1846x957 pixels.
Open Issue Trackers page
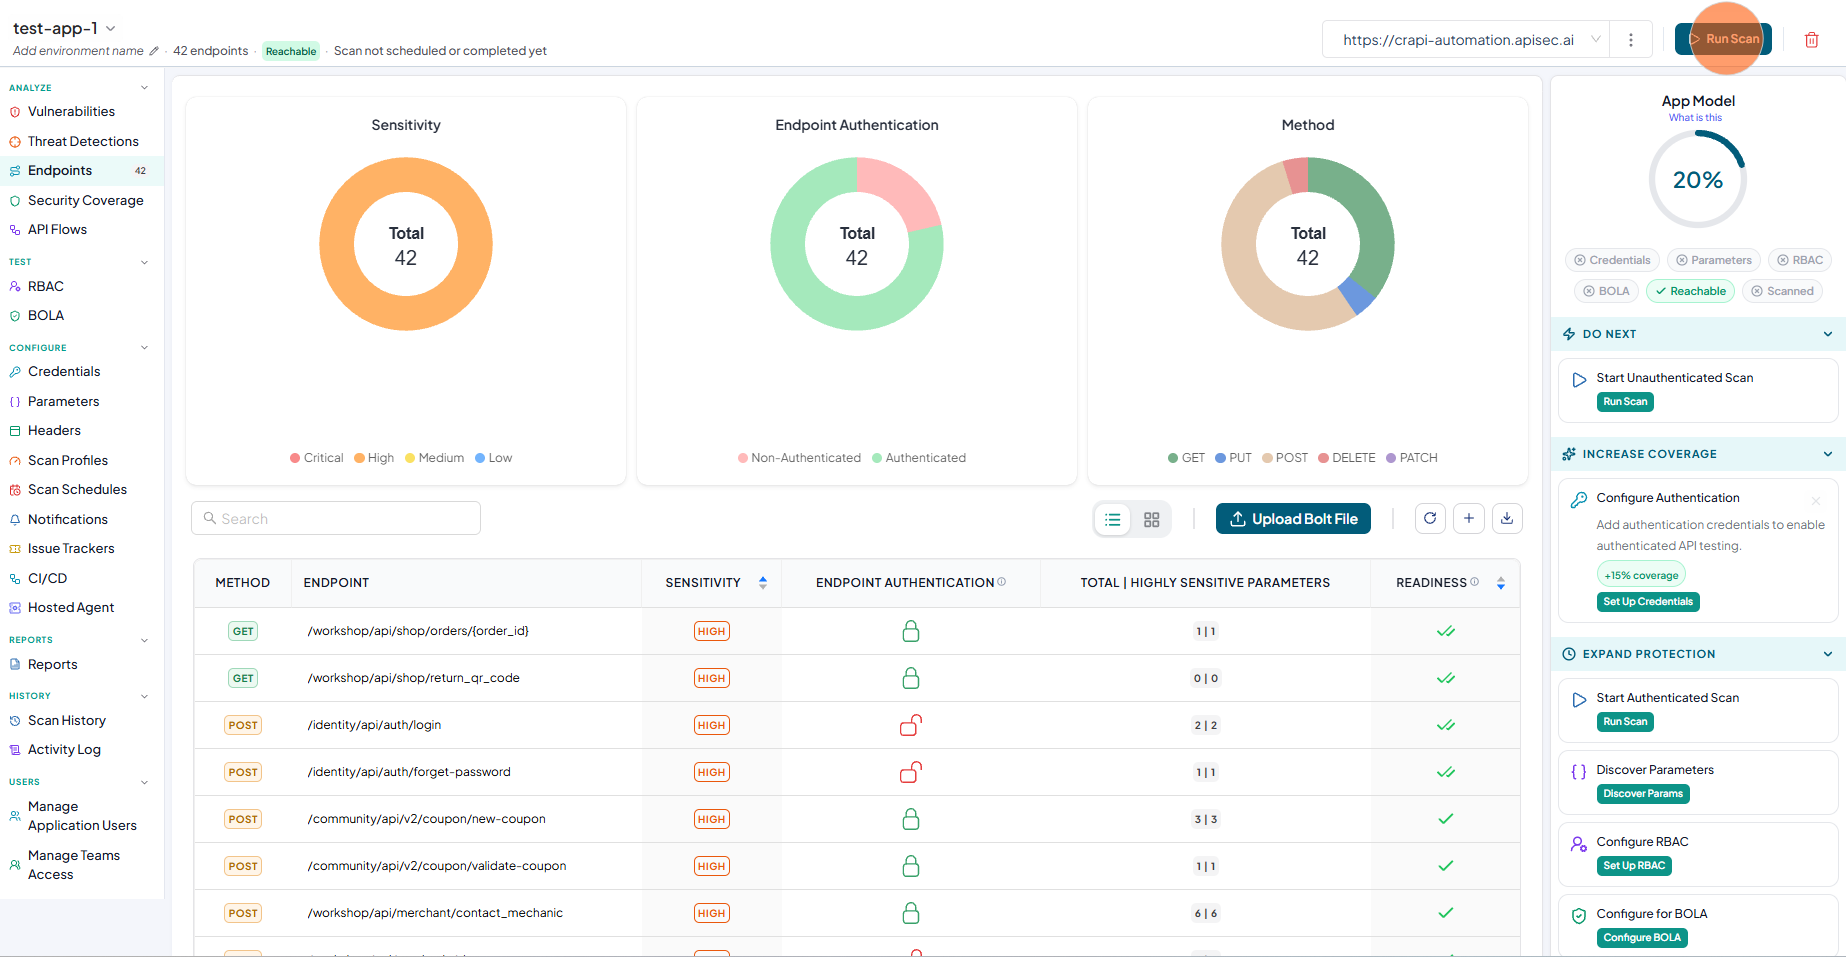click(71, 548)
